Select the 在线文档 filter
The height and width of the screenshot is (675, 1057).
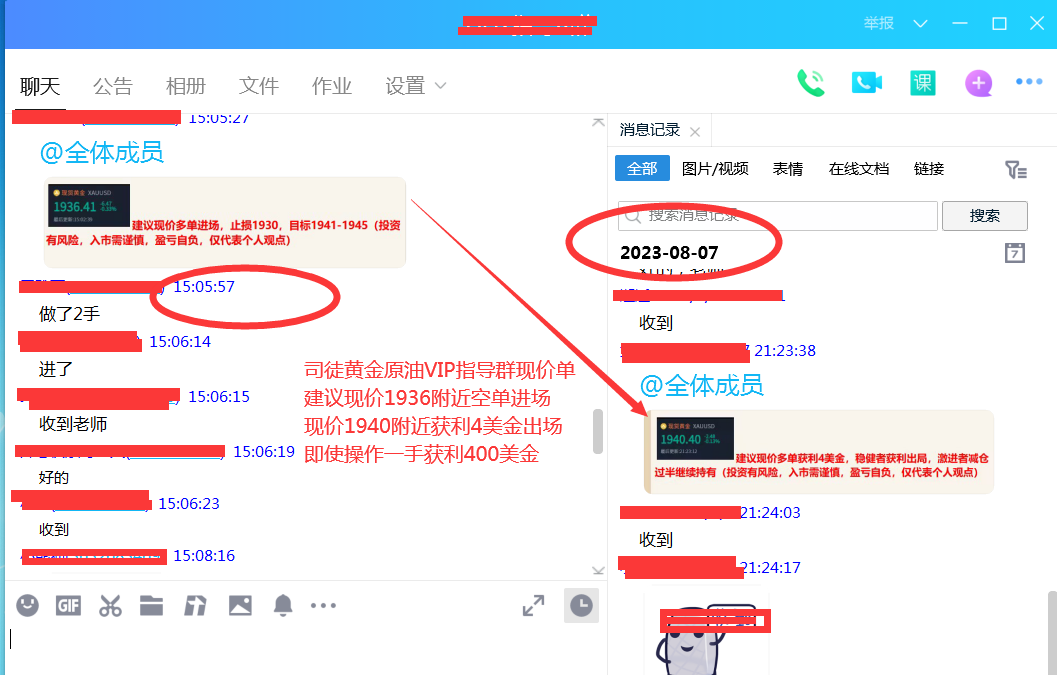click(x=859, y=169)
